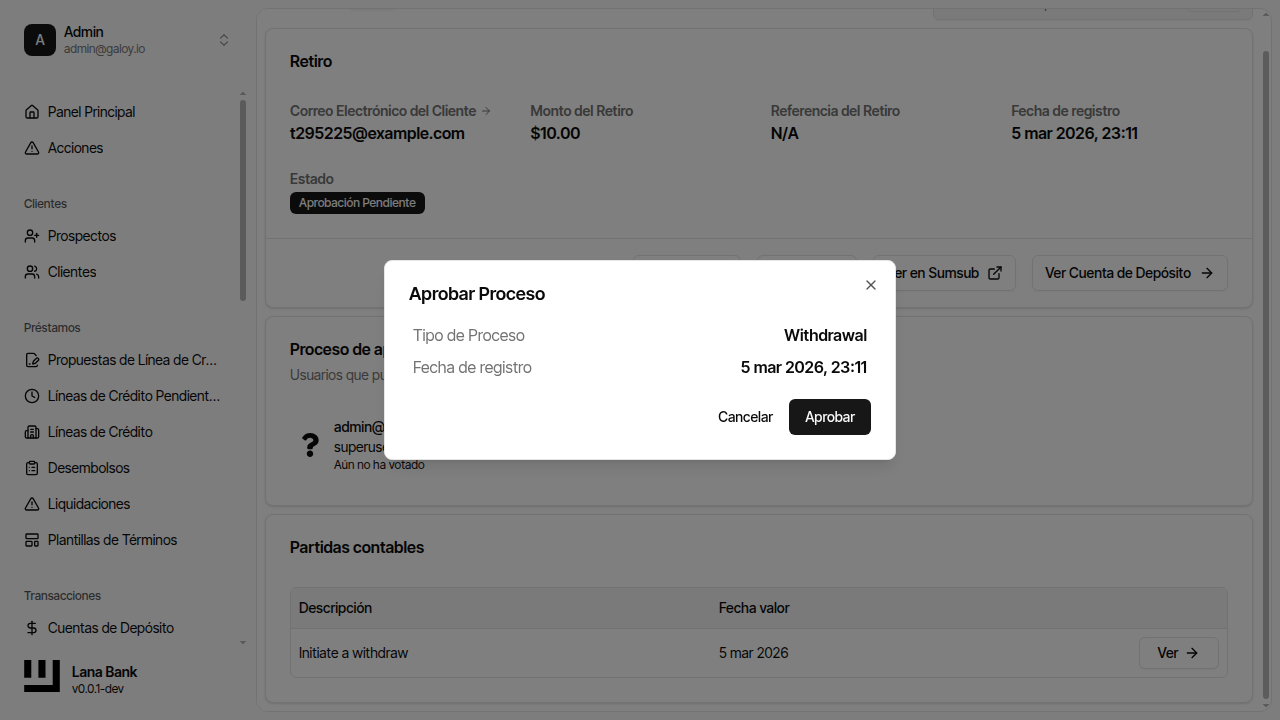Close the Aprobar Proceso dialog
Viewport: 1280px width, 720px height.
(x=871, y=285)
